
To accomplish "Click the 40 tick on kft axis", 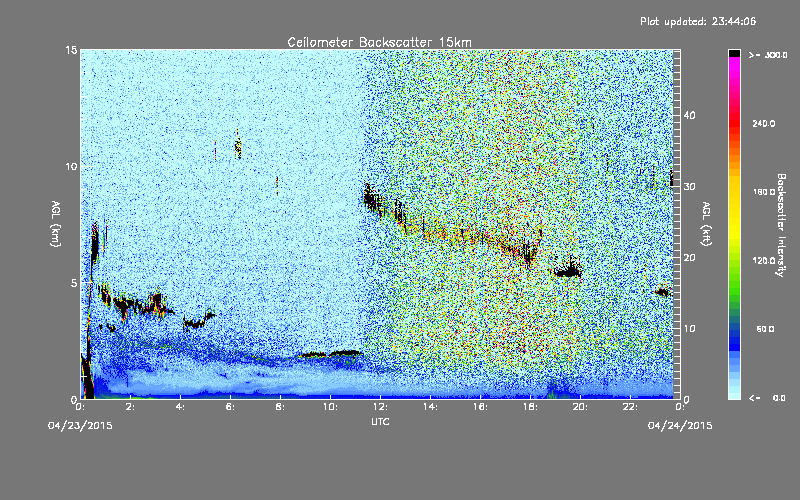I will pos(689,115).
